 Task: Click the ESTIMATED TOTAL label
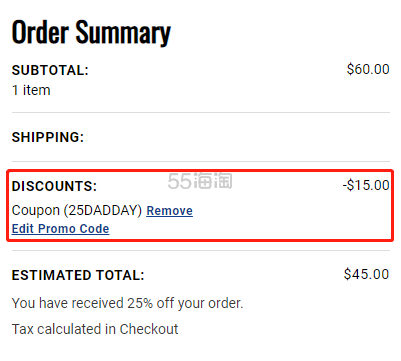click(78, 275)
